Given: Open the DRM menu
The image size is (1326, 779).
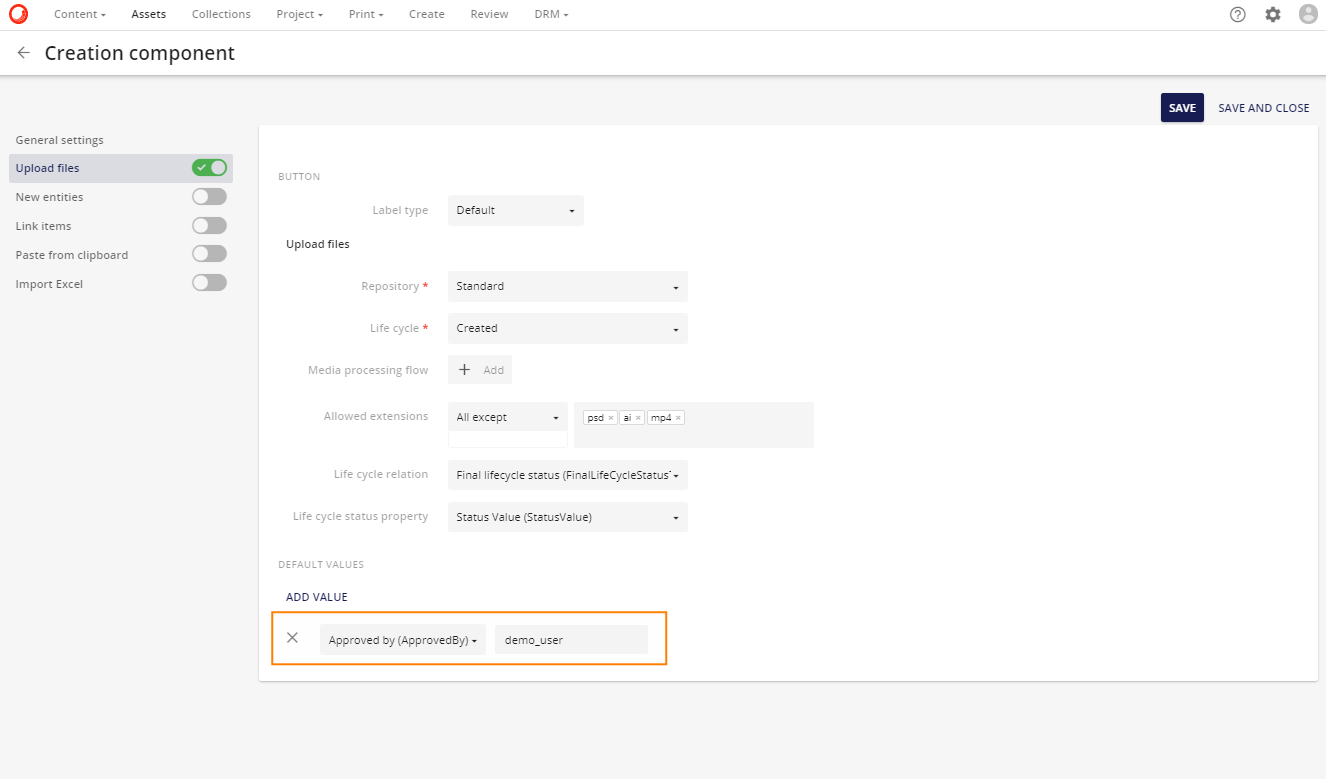Looking at the screenshot, I should click(551, 14).
